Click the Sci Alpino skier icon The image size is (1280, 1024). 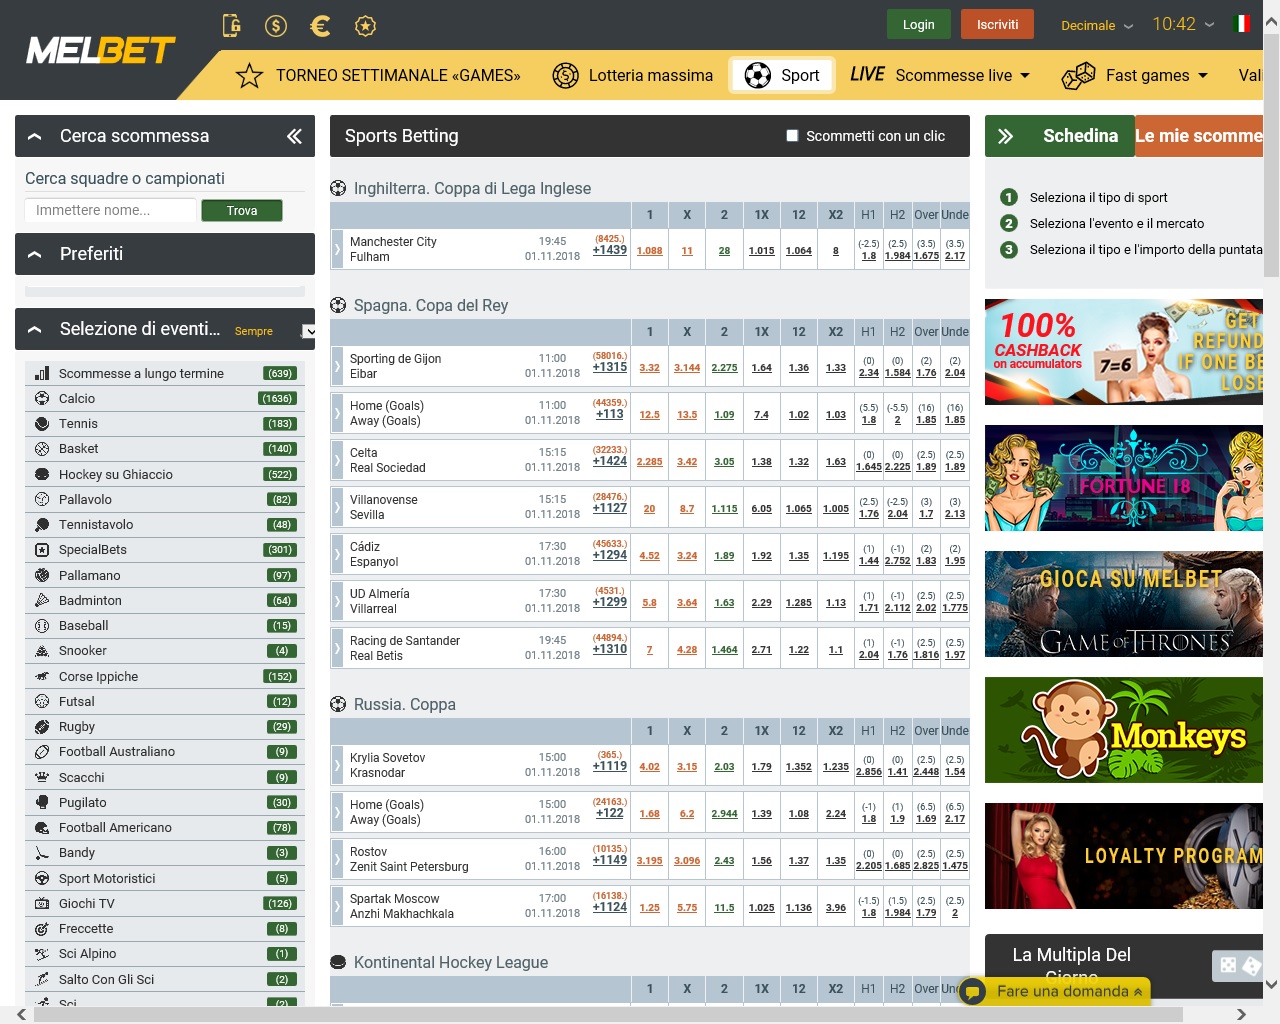42,954
